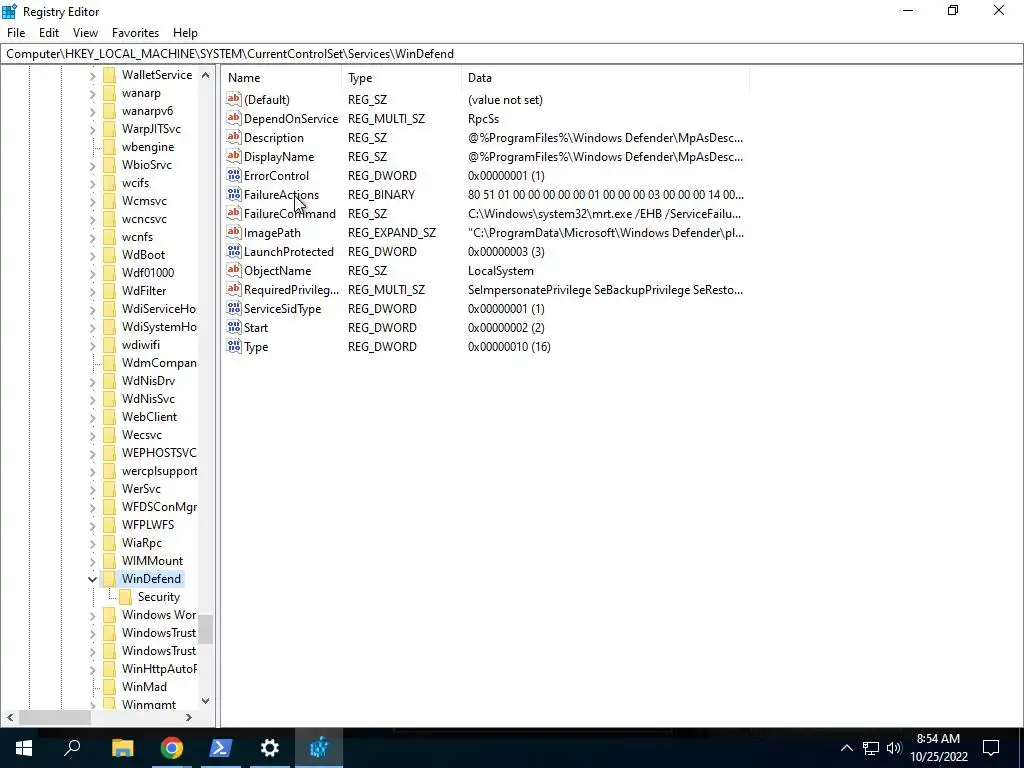Open the Windows Start menu

click(x=24, y=748)
